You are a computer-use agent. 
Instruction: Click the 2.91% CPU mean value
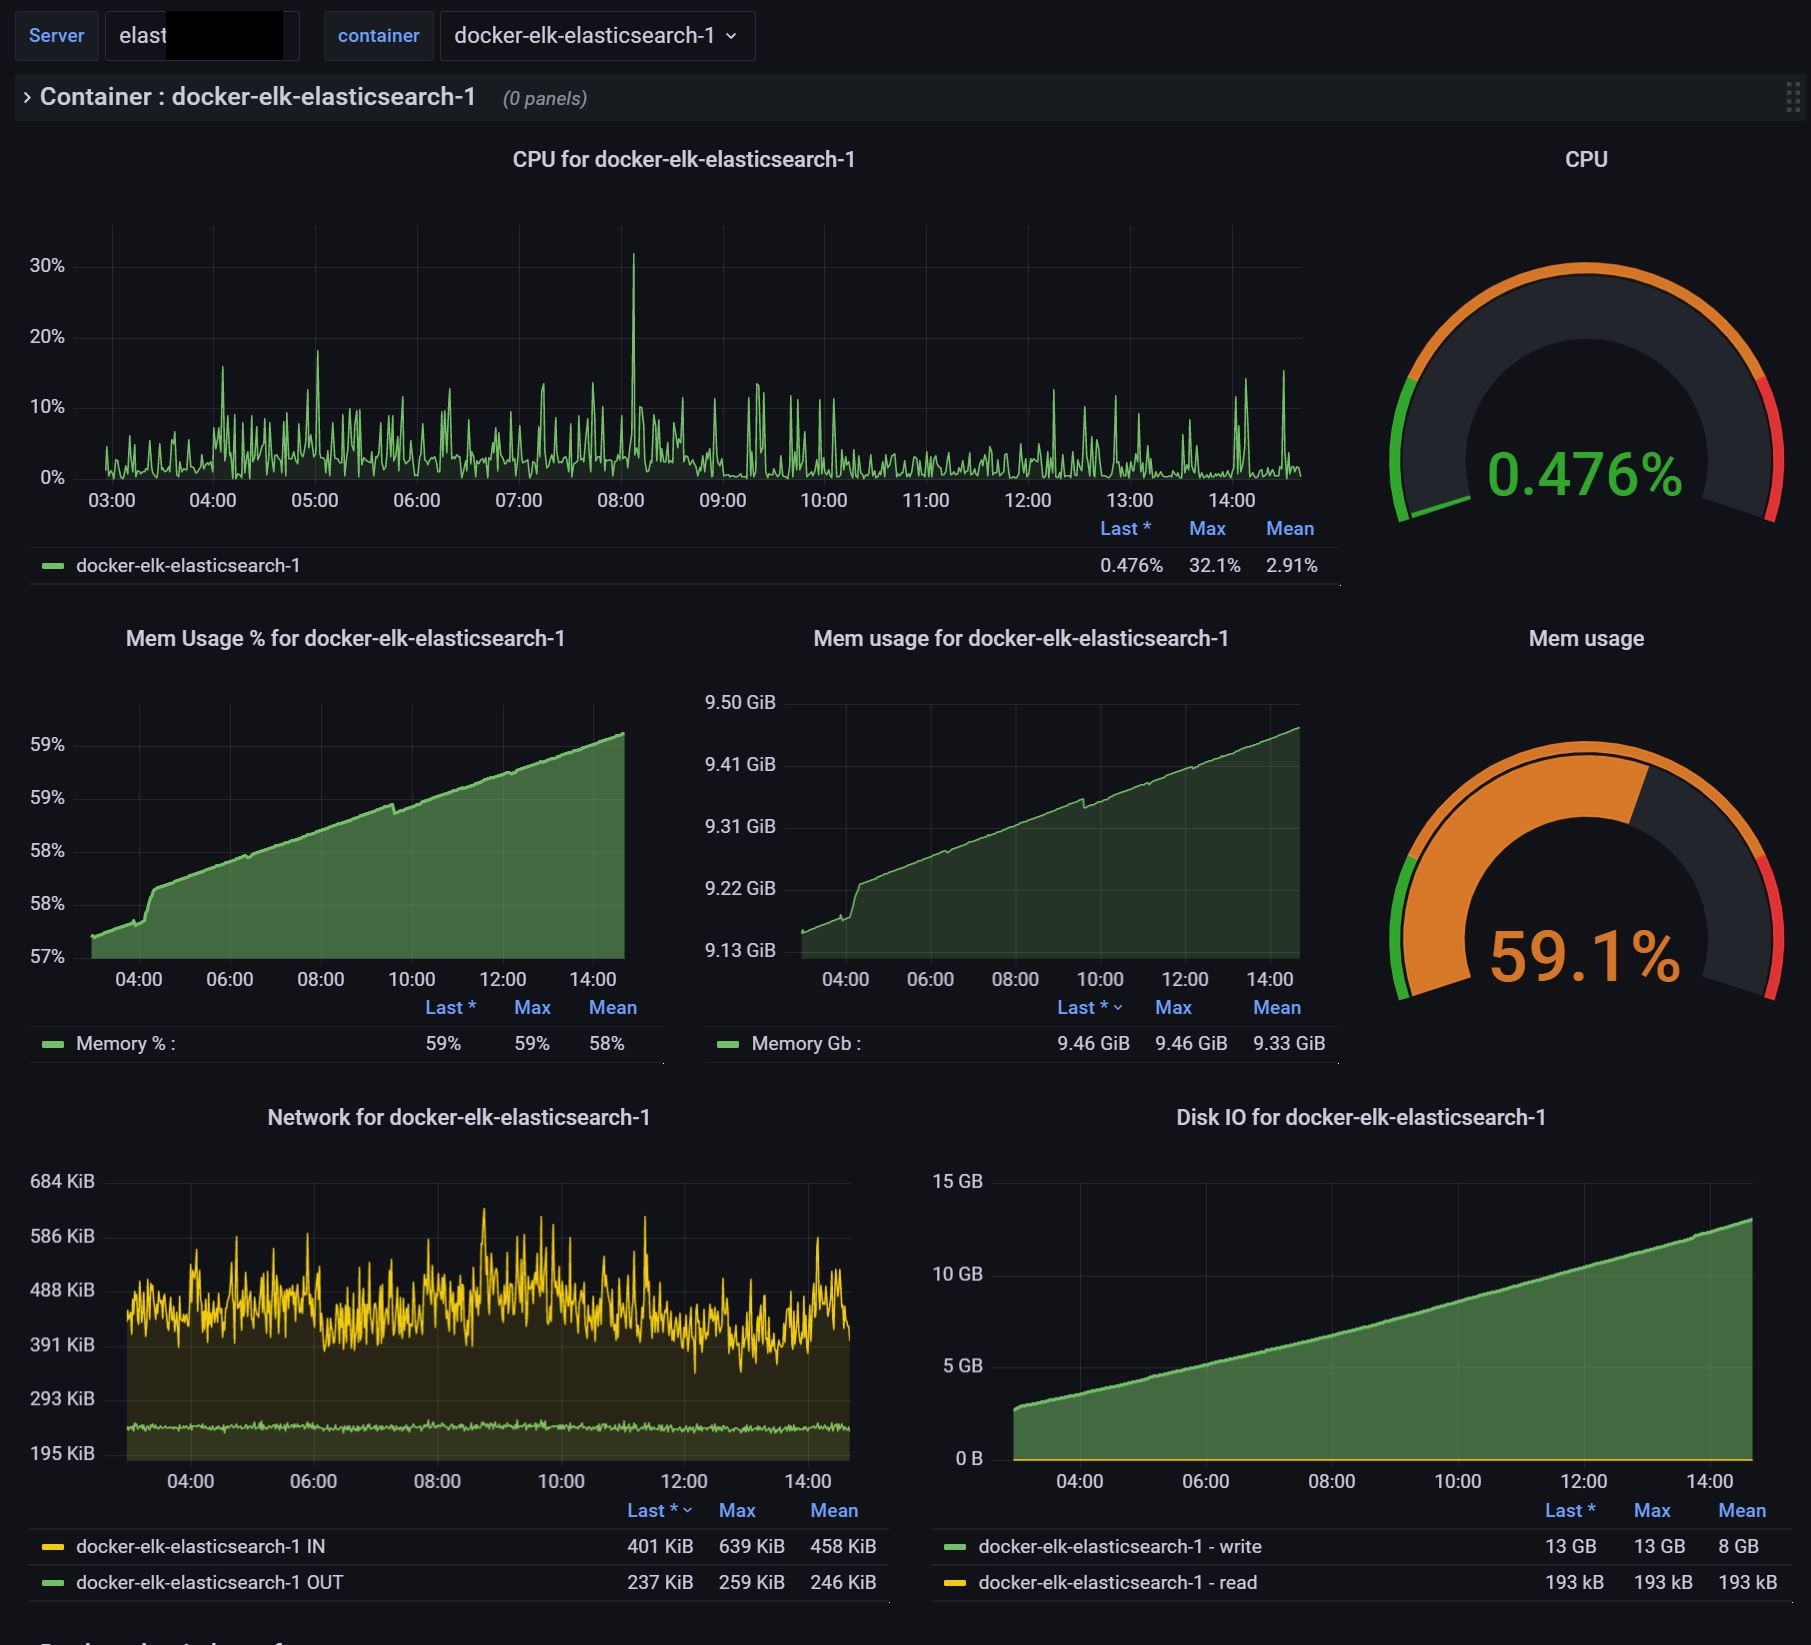point(1291,566)
